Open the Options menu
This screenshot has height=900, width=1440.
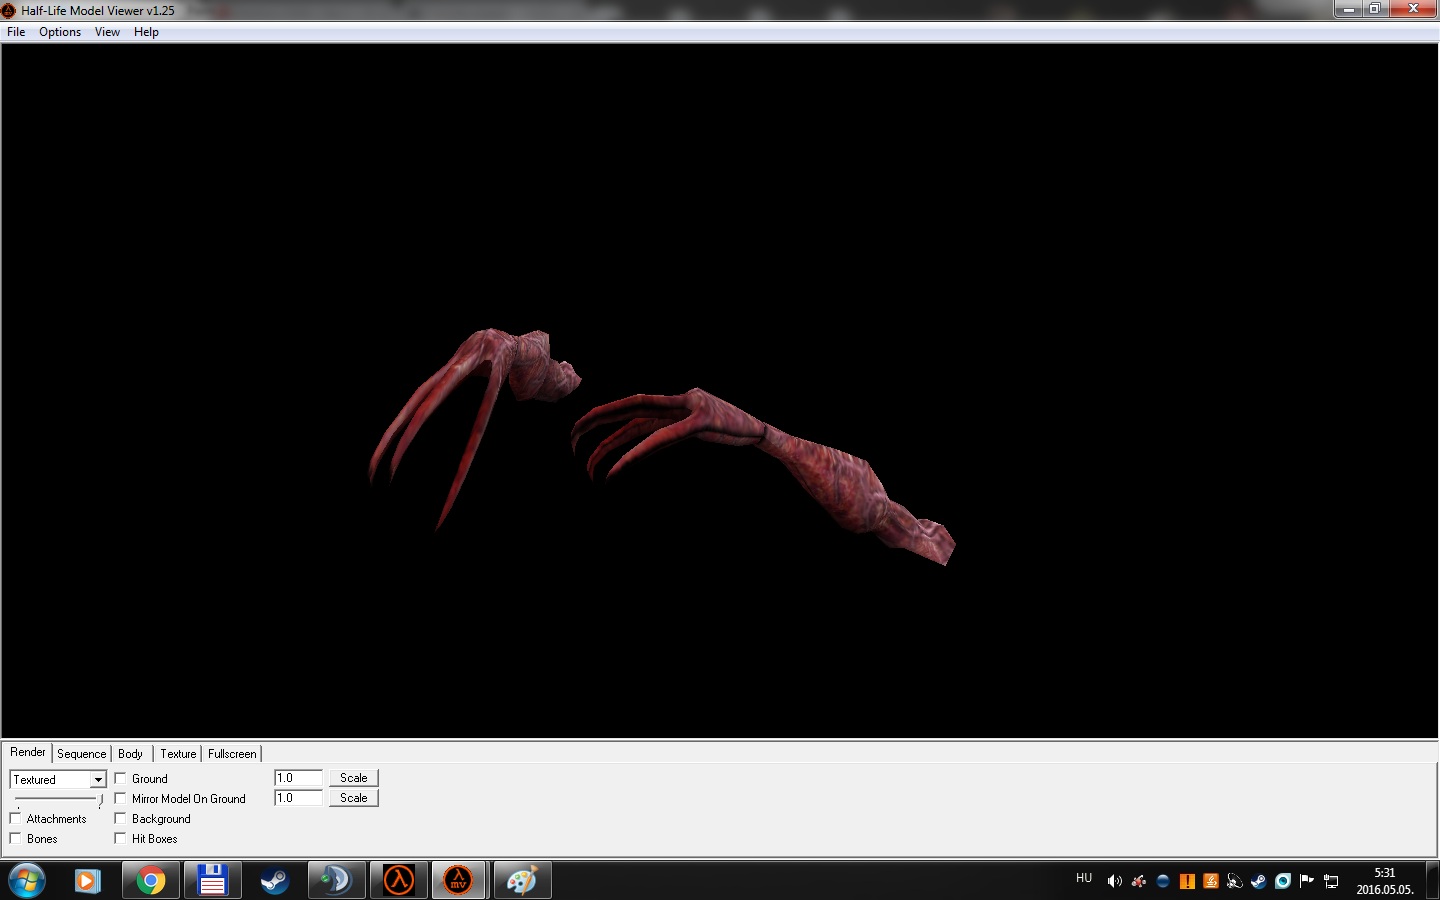pyautogui.click(x=60, y=32)
